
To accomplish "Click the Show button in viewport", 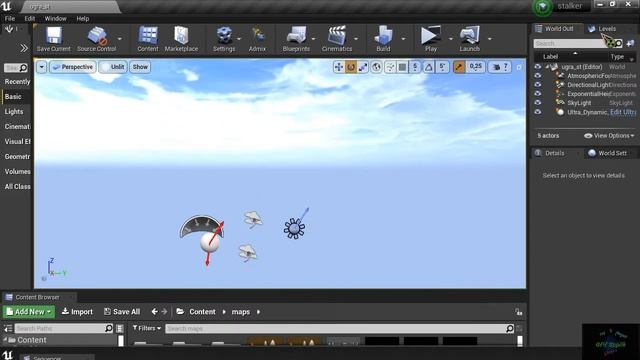I will click(140, 67).
